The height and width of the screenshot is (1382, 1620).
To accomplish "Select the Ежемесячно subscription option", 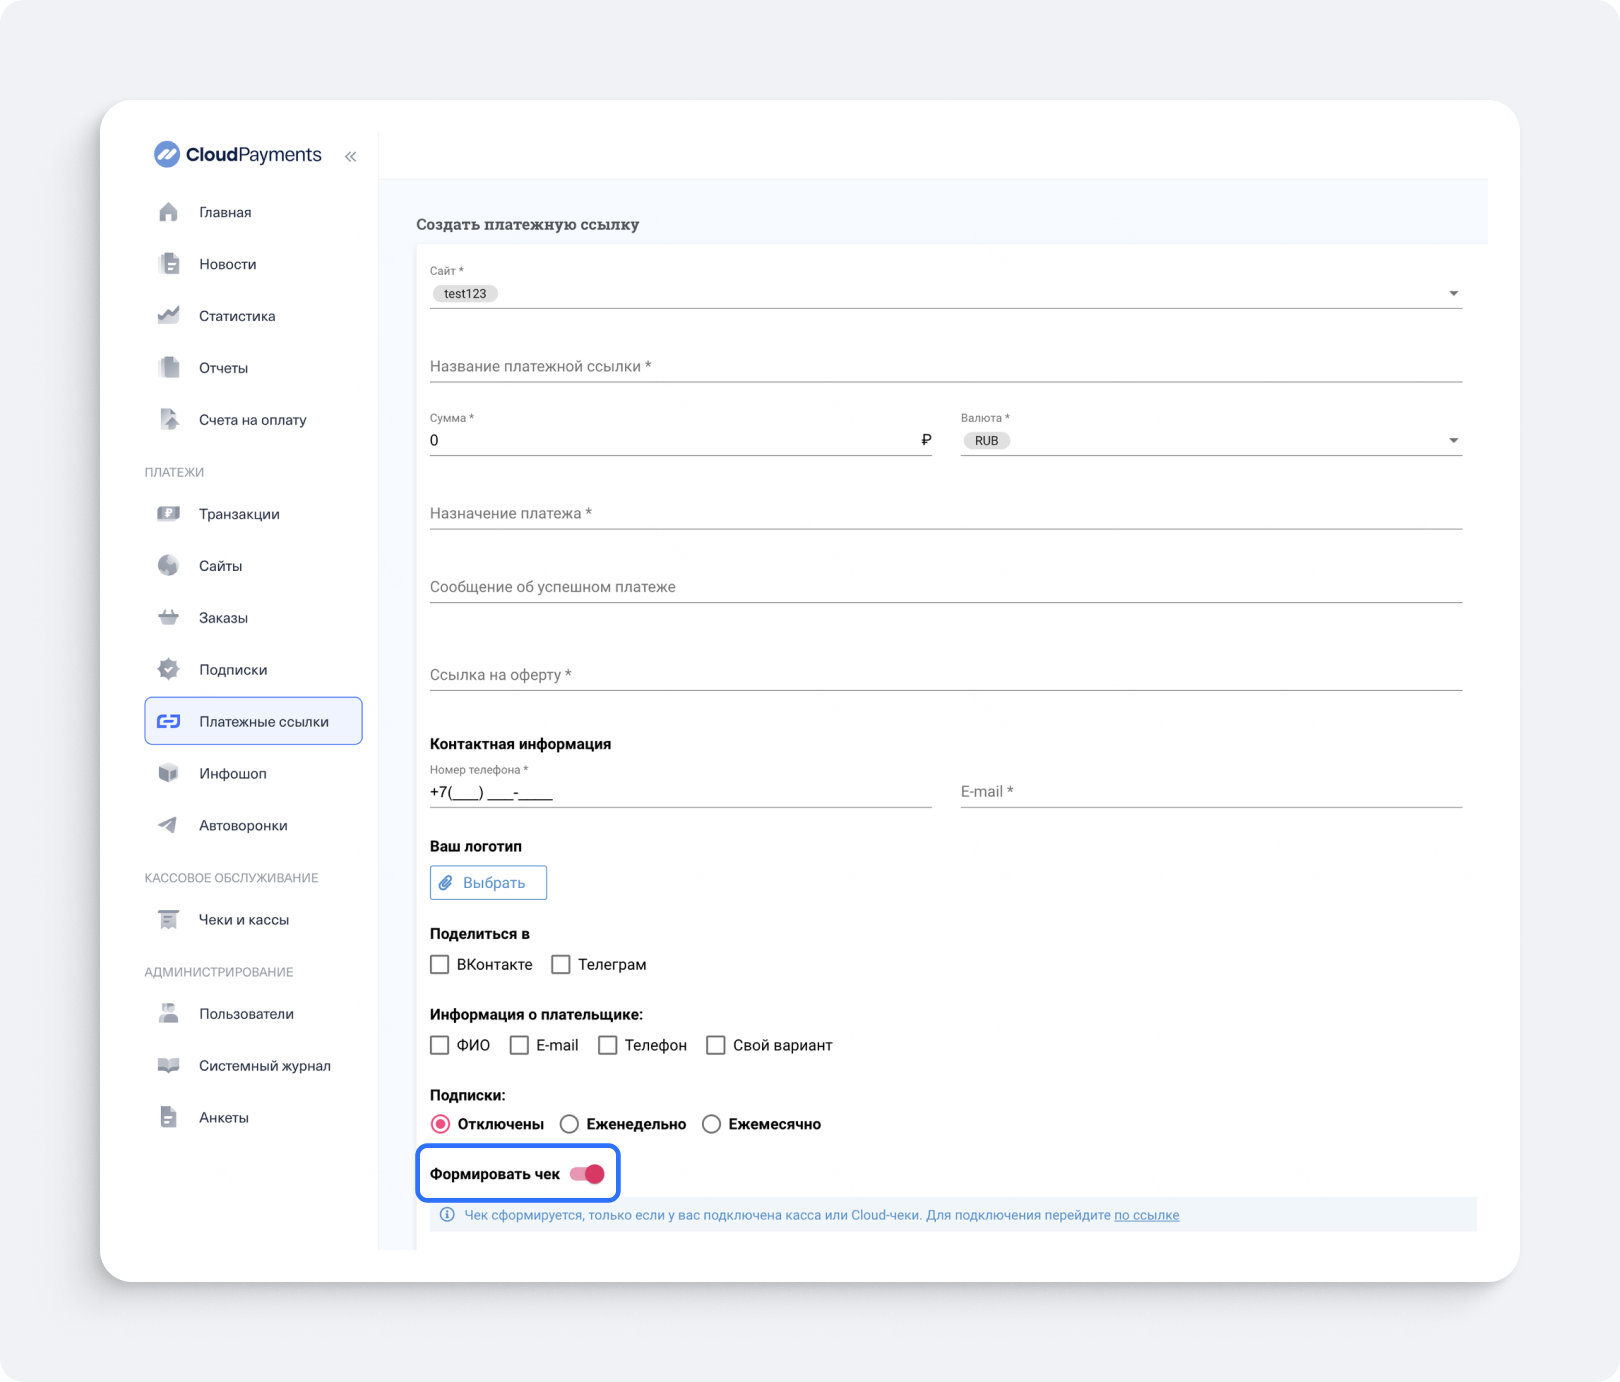I will (711, 1124).
